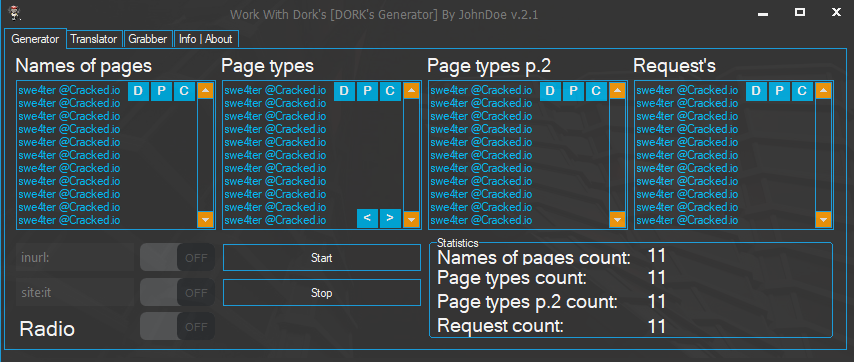Toggle the Radio switch
Screen dimensions: 854x362
click(x=177, y=327)
